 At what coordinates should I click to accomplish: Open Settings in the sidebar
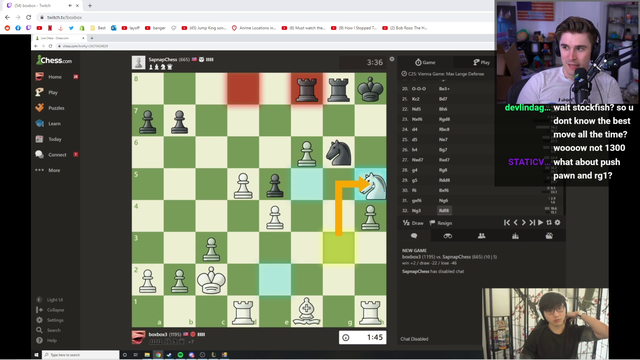50,320
